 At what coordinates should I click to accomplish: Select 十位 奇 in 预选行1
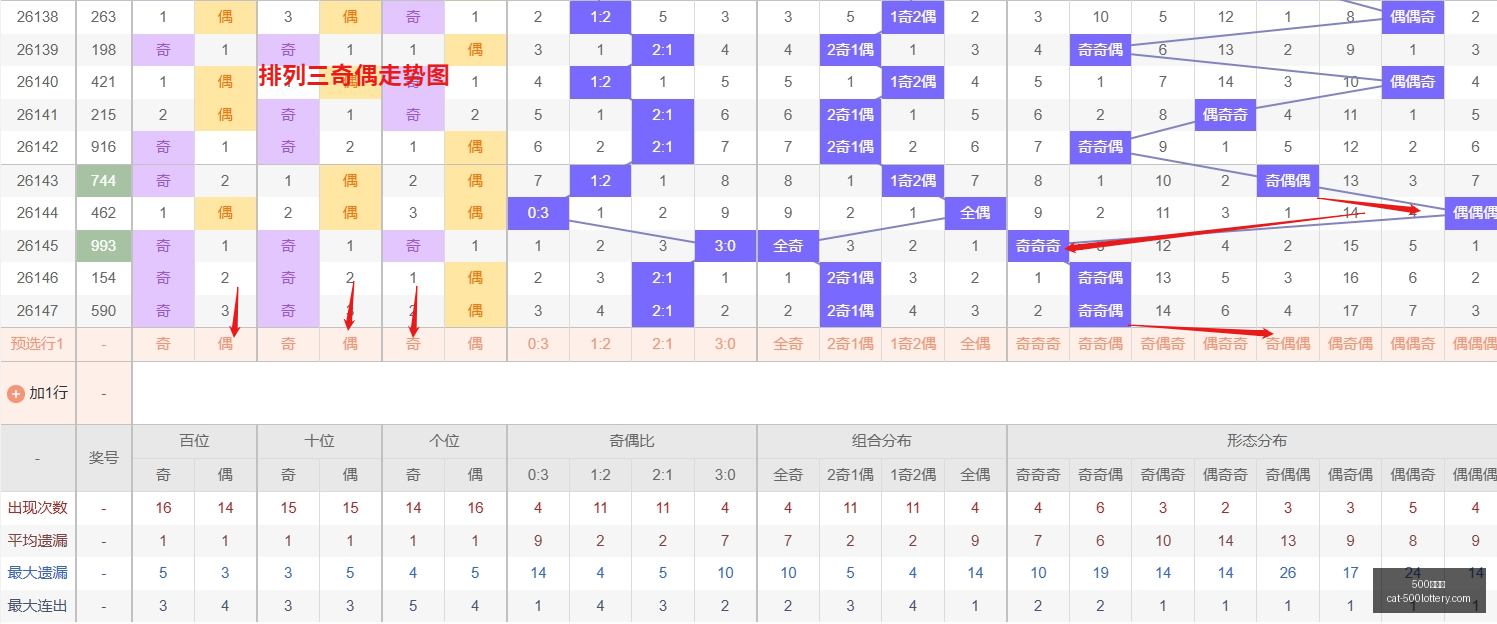288,344
